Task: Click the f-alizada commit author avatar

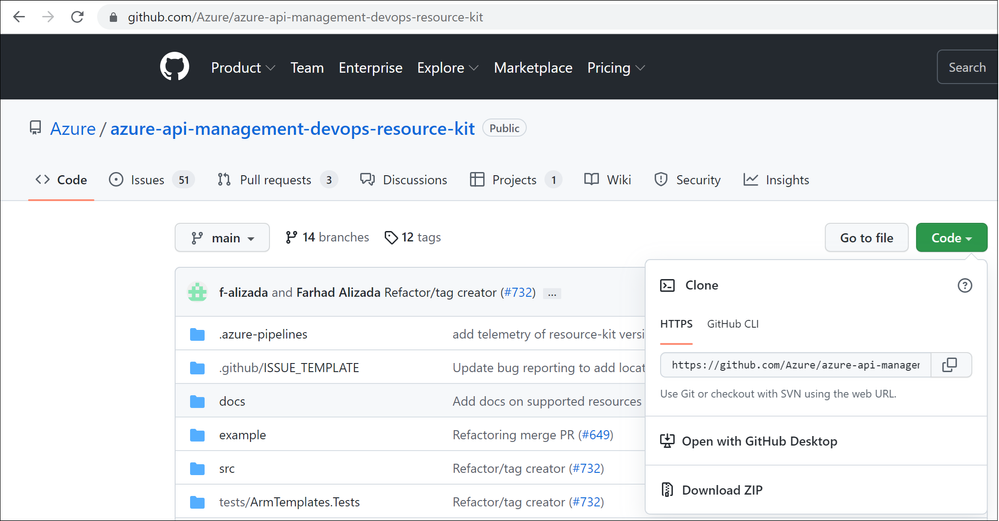Action: tap(198, 293)
